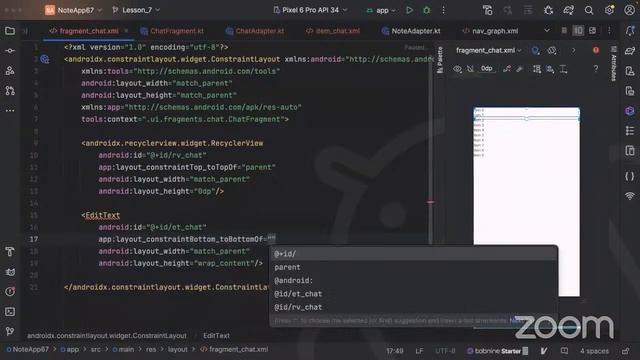Screen dimensions: 640x360
Task: Open the Git tool window
Action: pos(10,331)
